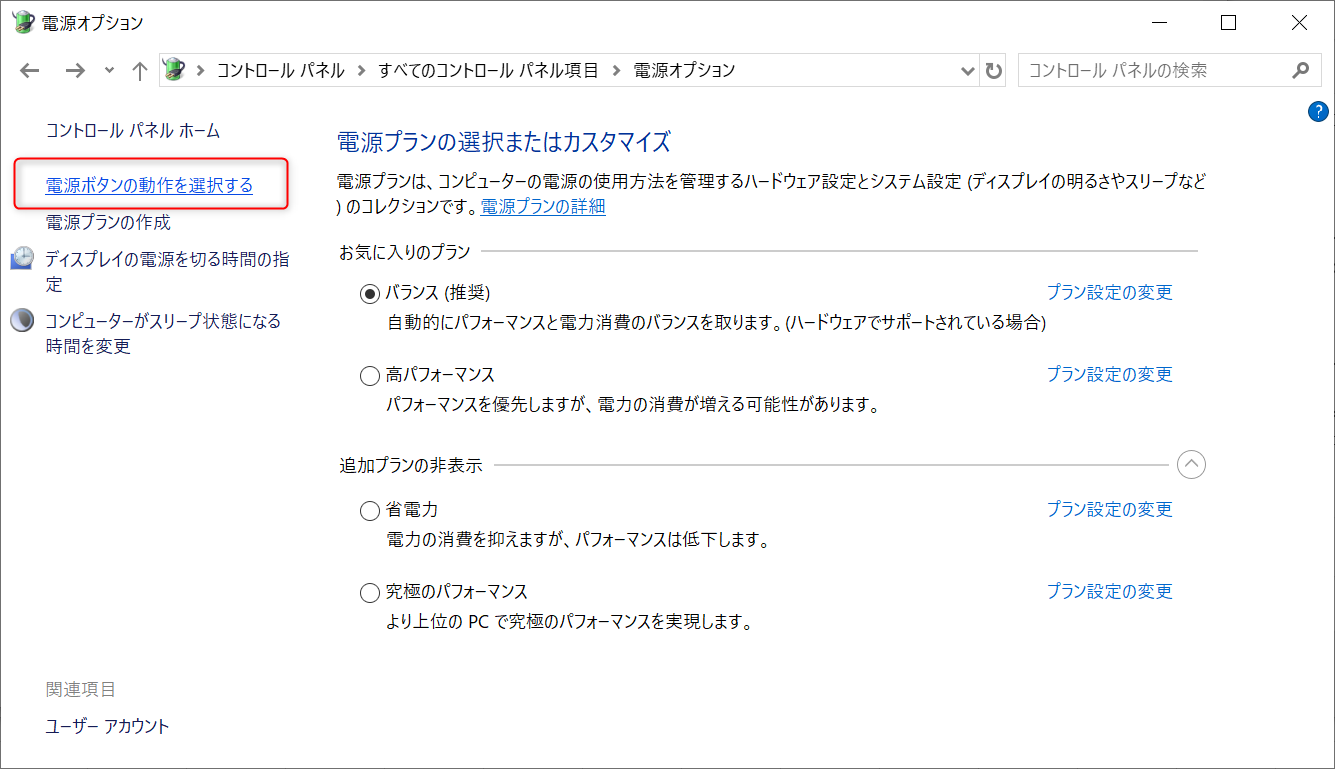Change plan settings for 高パフォーマンス
Screen dimensions: 1335x769
click(1109, 374)
